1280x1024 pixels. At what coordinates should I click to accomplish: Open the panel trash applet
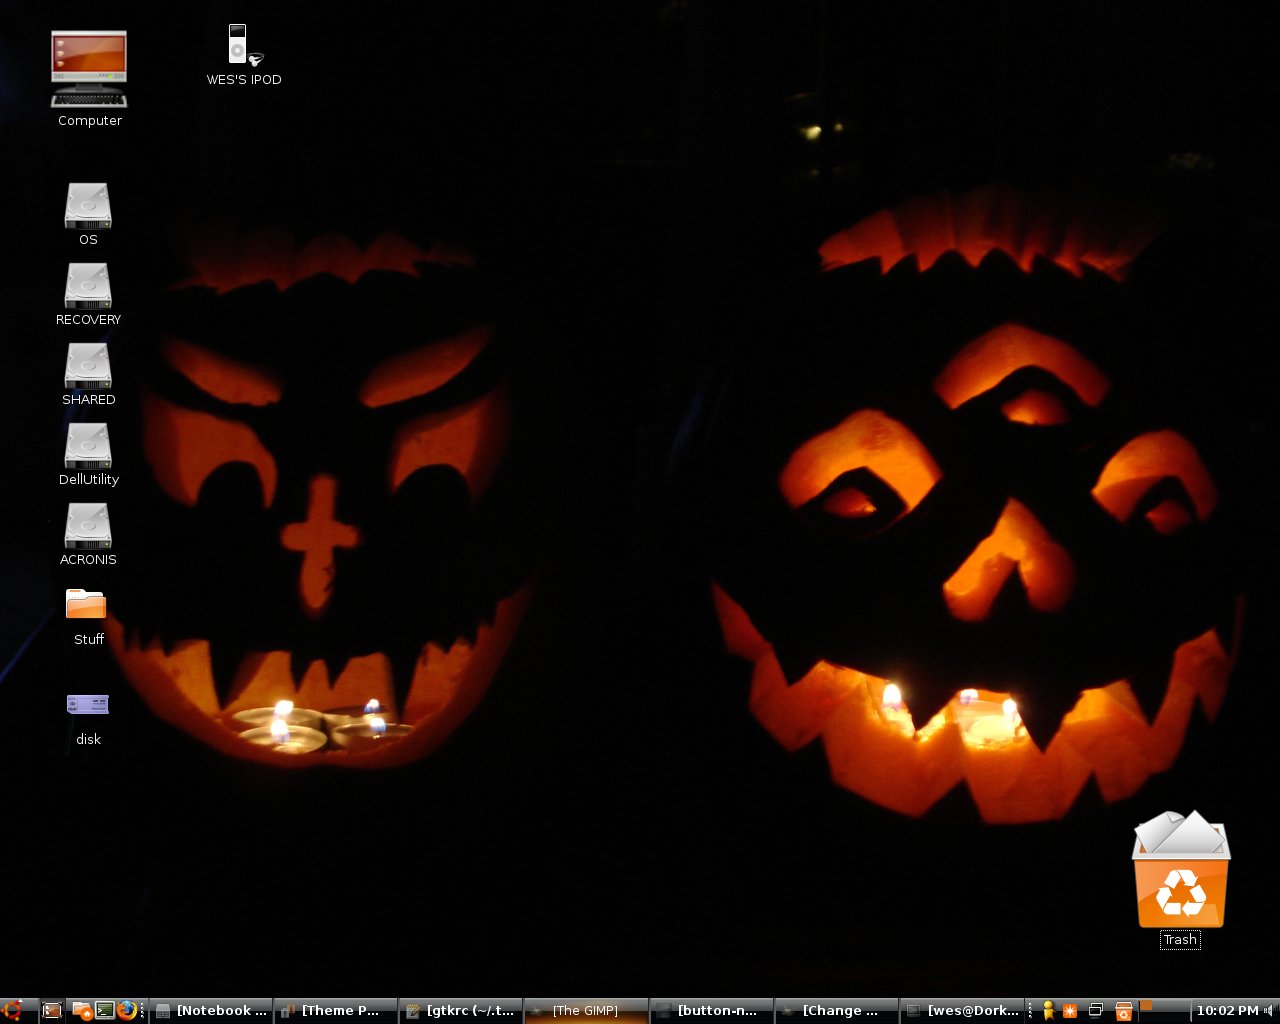tap(1124, 1010)
